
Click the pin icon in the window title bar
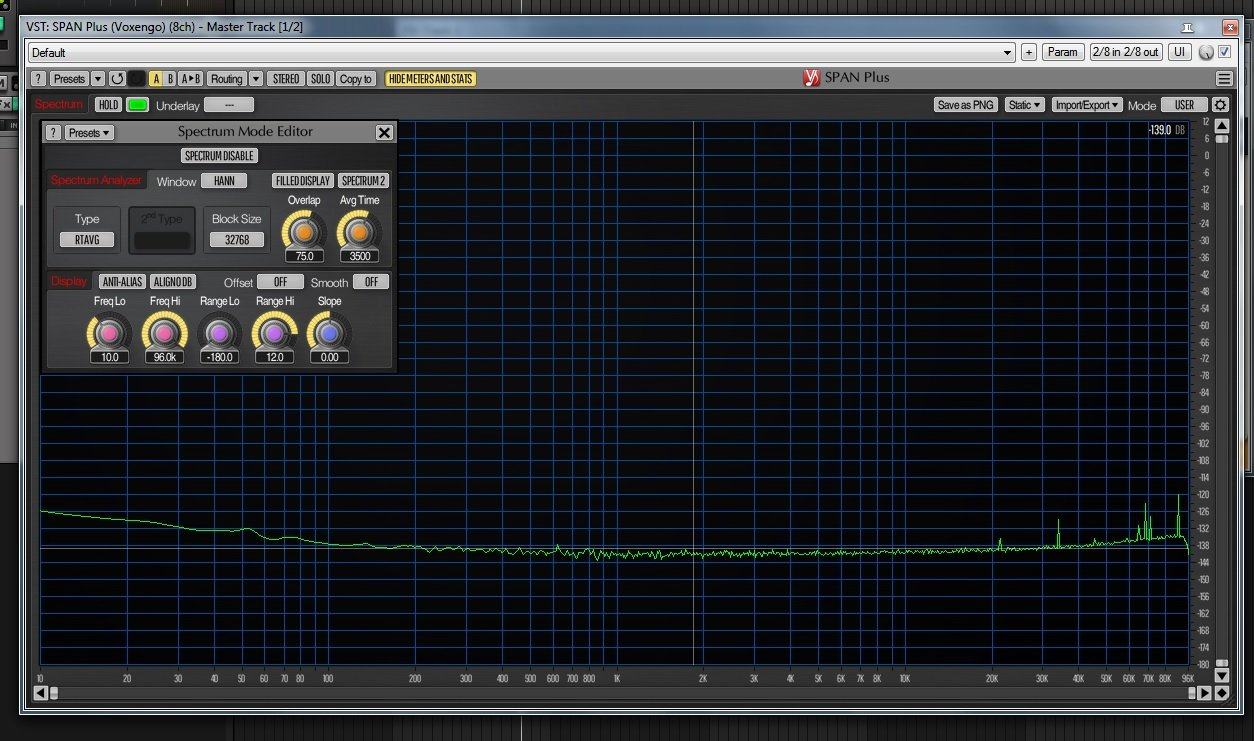click(1186, 26)
